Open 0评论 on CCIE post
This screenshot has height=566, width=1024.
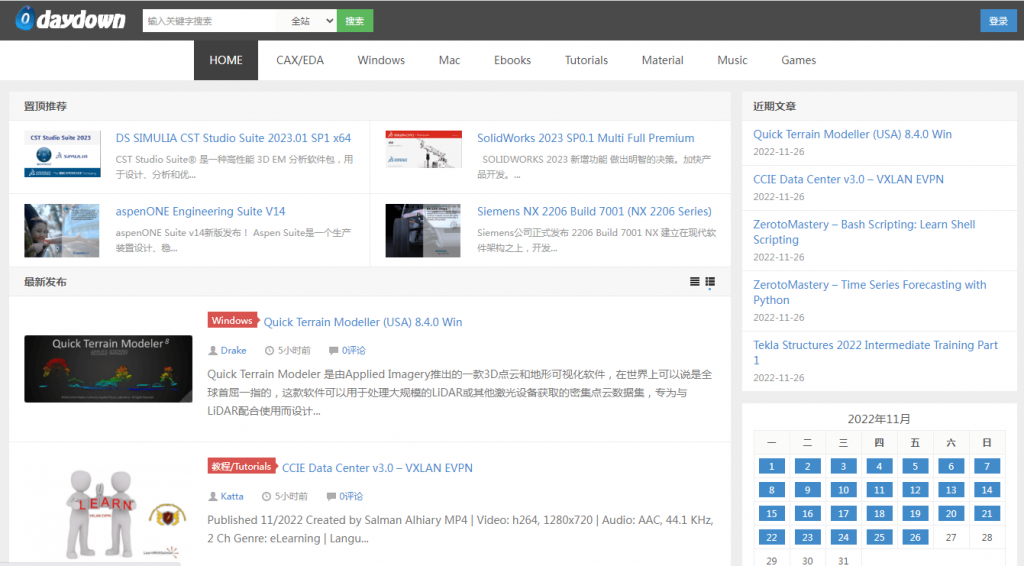click(351, 496)
